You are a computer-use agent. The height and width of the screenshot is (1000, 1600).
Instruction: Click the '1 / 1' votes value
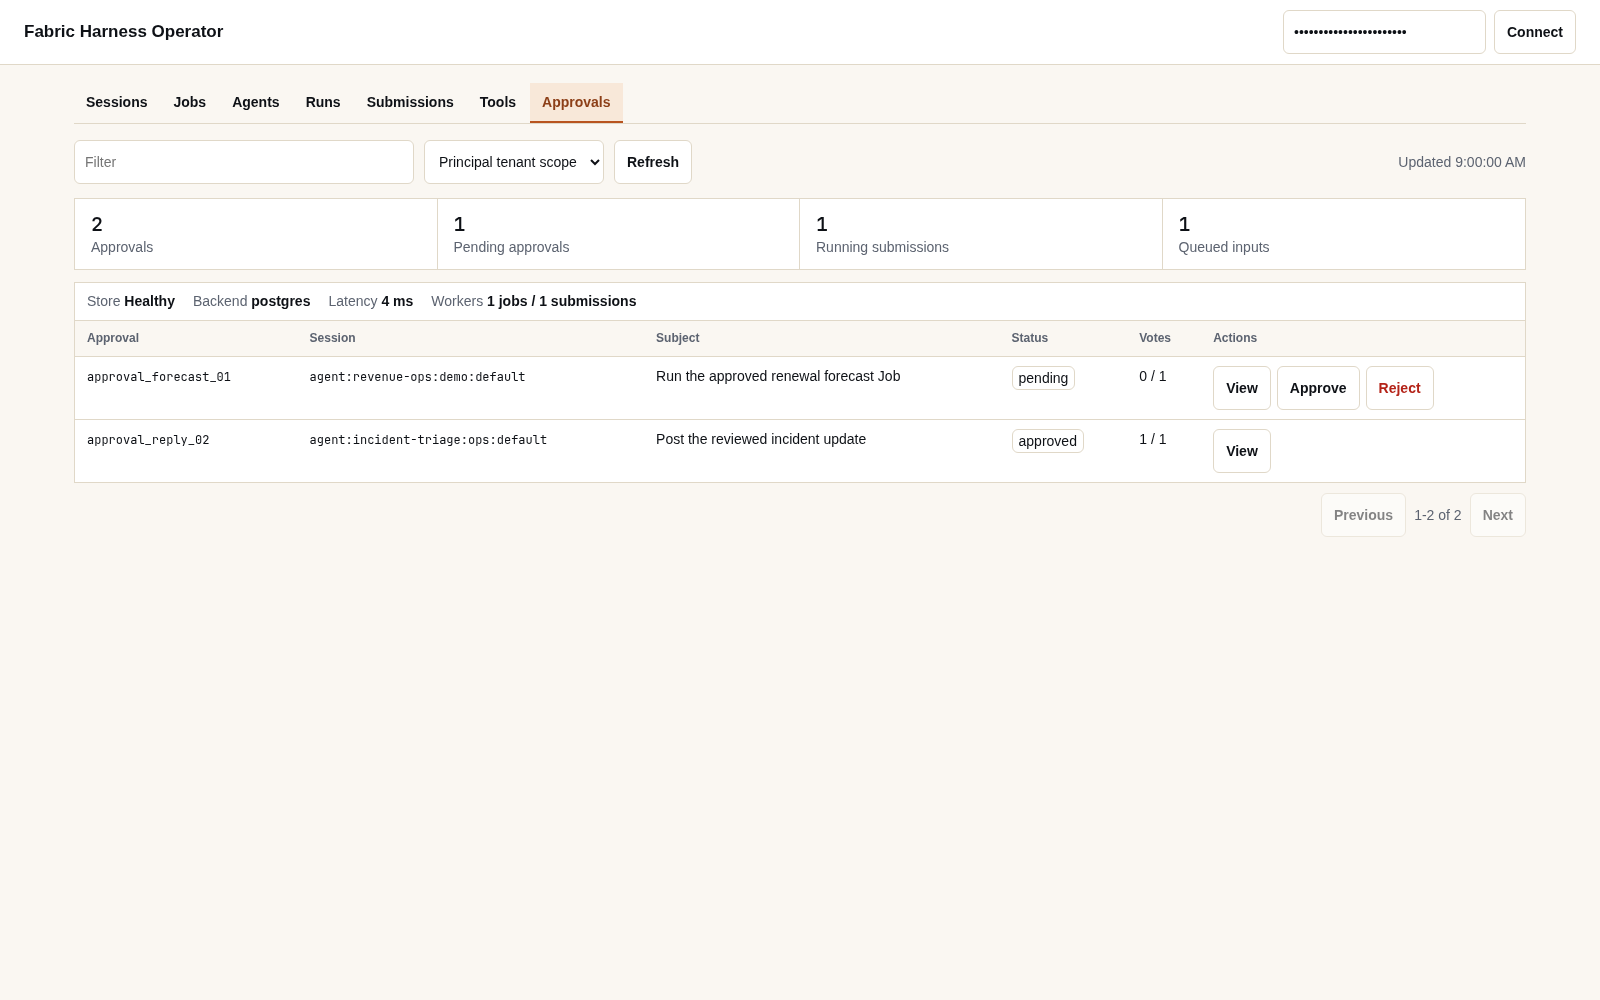coord(1153,439)
